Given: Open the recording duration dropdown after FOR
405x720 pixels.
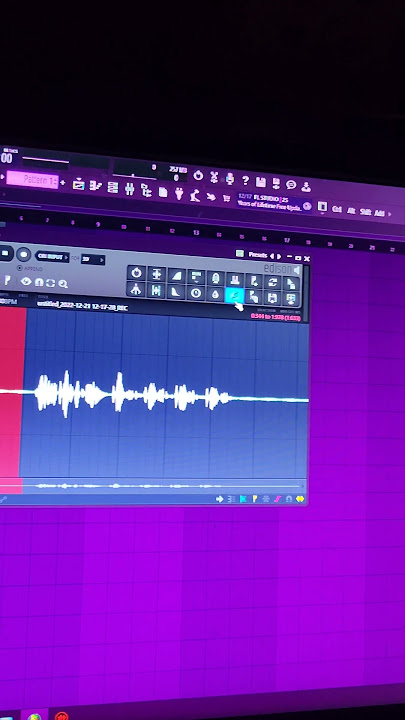Looking at the screenshot, I should click(93, 259).
